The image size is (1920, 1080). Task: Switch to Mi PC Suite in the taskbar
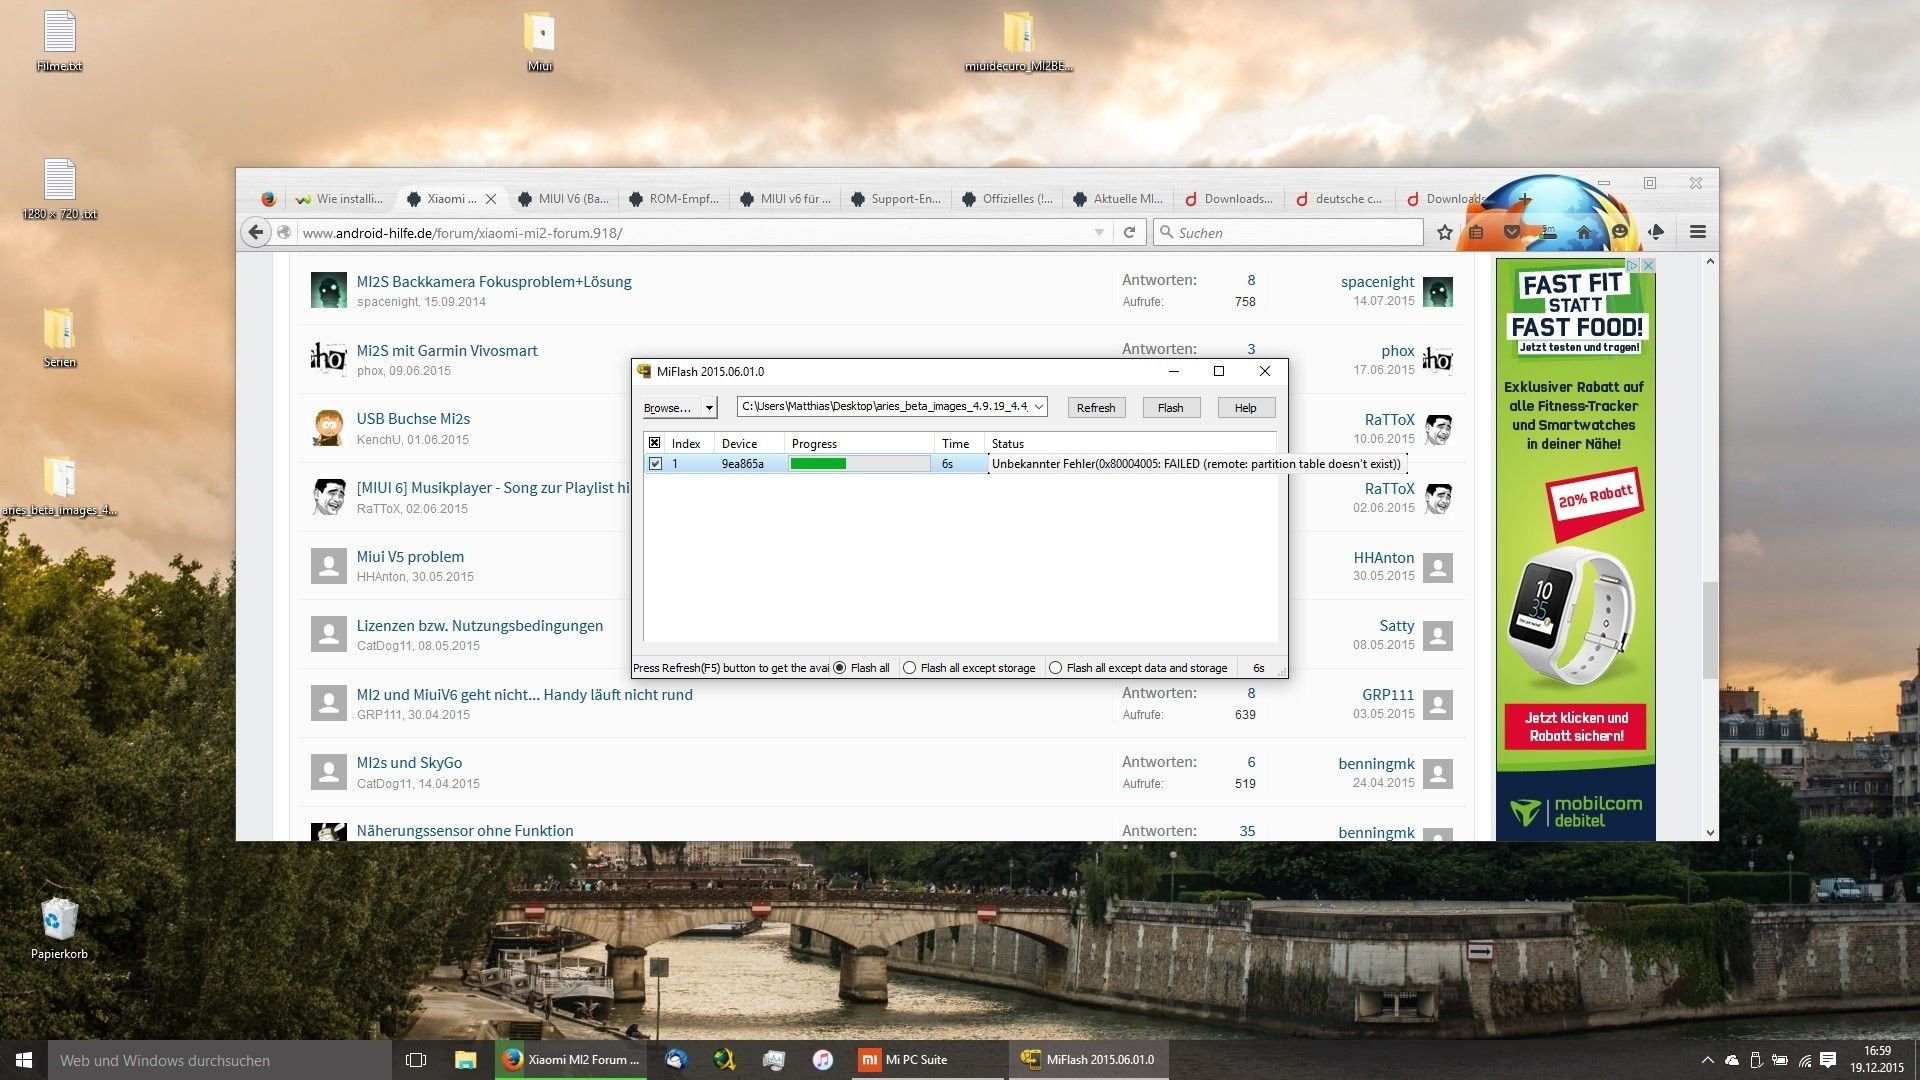930,1060
